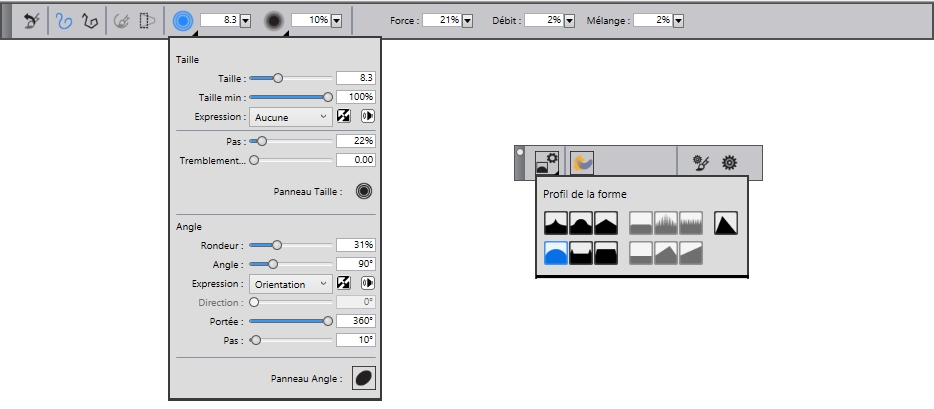Expand the Force percentage dropdown arrow
Viewport: 934px width, 409px height.
point(468,20)
